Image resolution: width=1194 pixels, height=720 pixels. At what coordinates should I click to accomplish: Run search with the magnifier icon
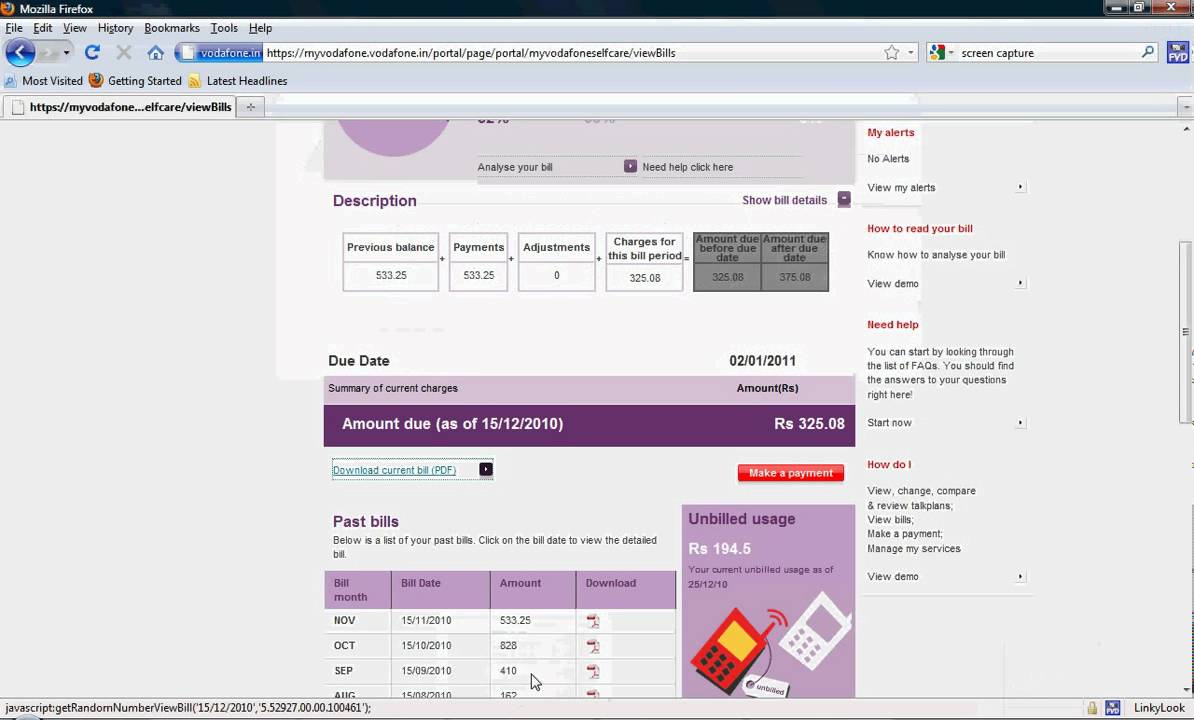[x=1148, y=52]
